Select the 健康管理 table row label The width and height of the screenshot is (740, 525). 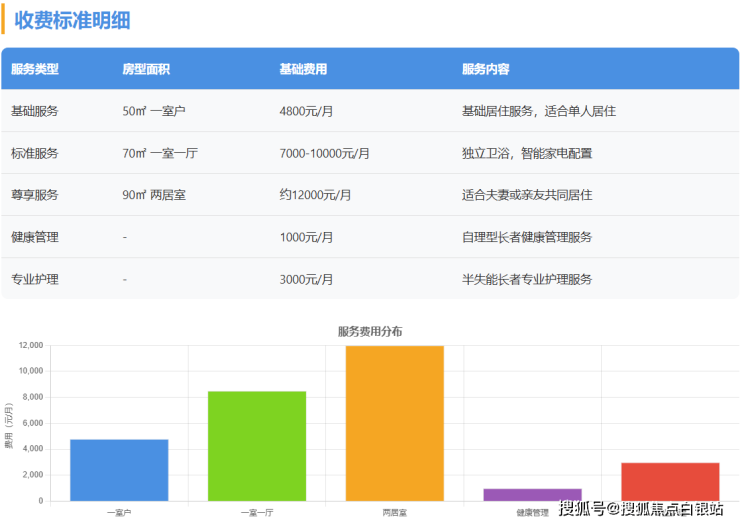pyautogui.click(x=35, y=238)
